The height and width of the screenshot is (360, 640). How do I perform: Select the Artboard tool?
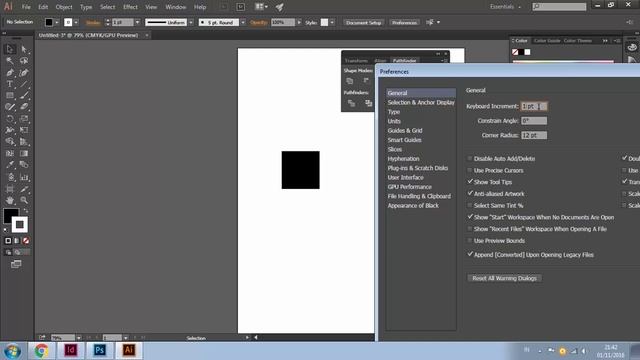click(x=10, y=189)
